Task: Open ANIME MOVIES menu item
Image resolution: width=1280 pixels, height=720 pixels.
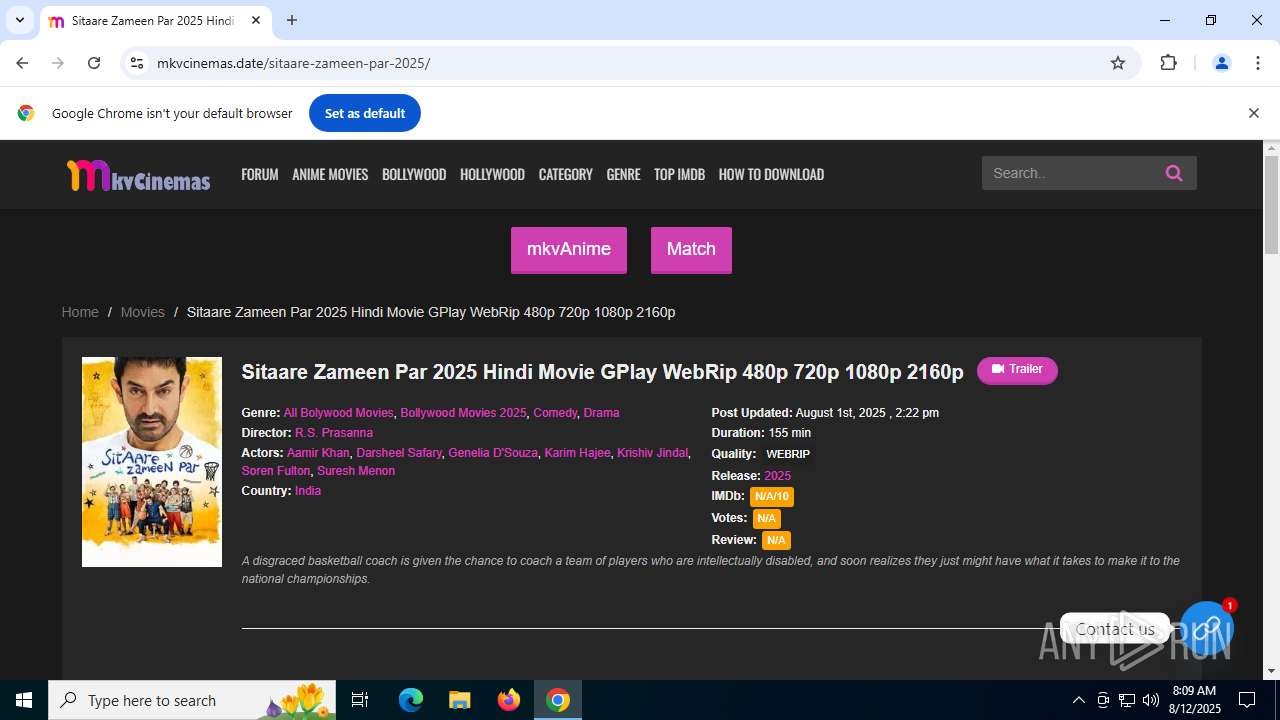Action: 330,174
